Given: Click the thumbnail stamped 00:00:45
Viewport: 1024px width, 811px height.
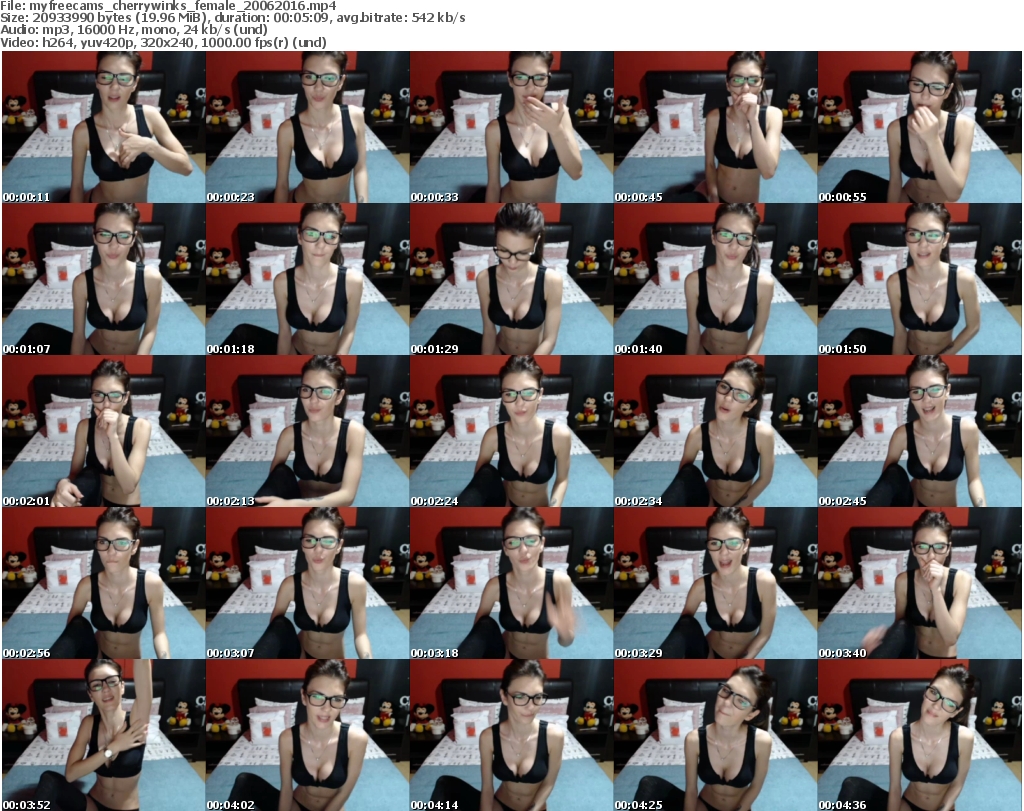Looking at the screenshot, I should 715,127.
